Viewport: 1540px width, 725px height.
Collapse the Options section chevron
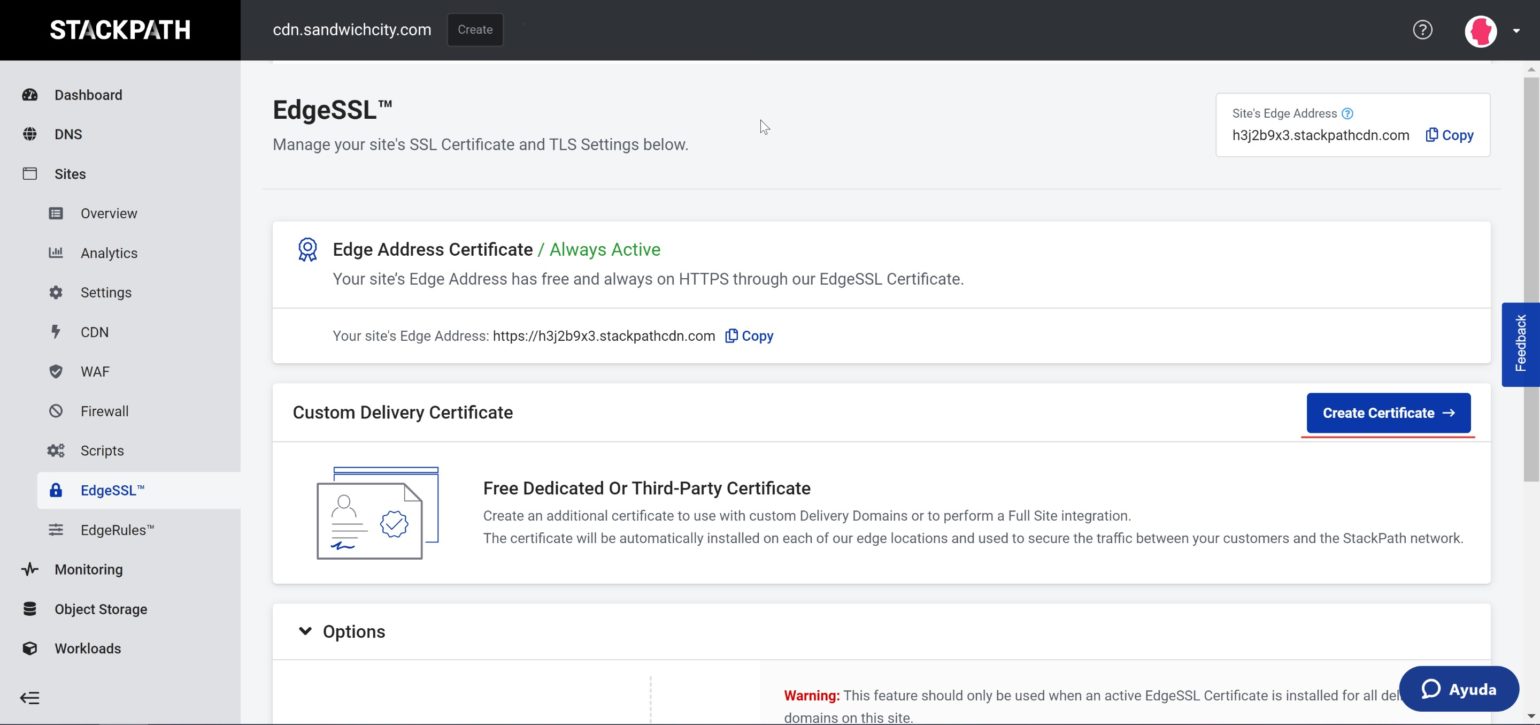305,631
